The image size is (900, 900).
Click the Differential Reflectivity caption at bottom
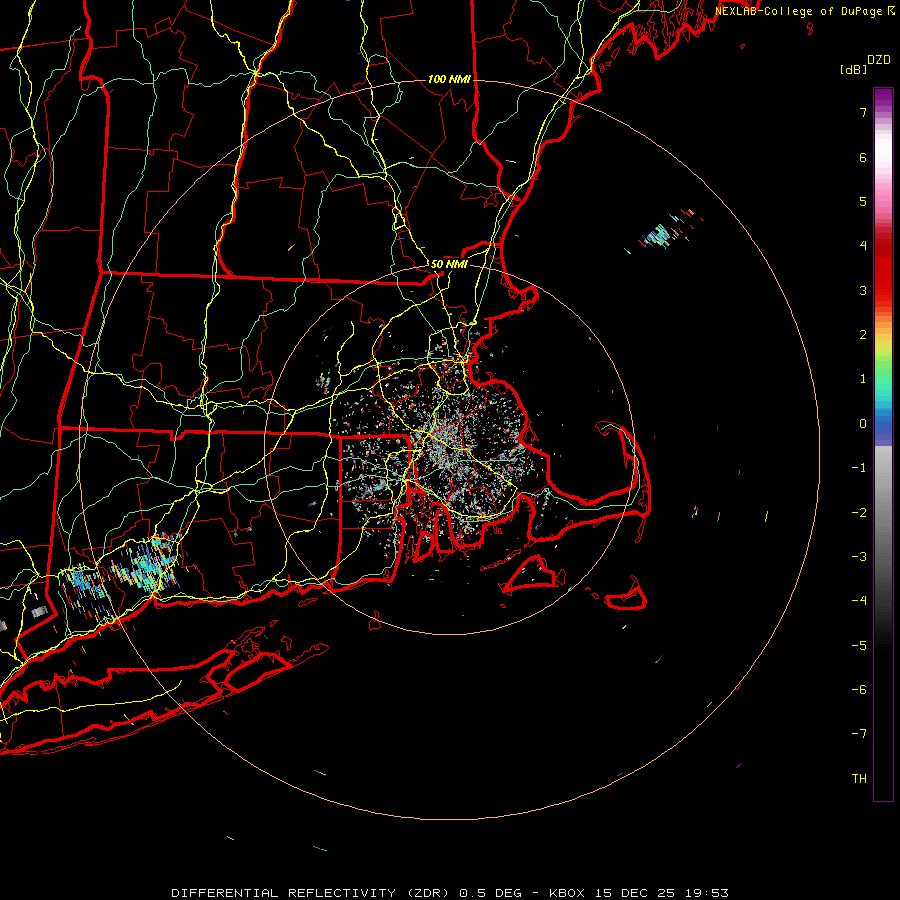click(x=450, y=893)
